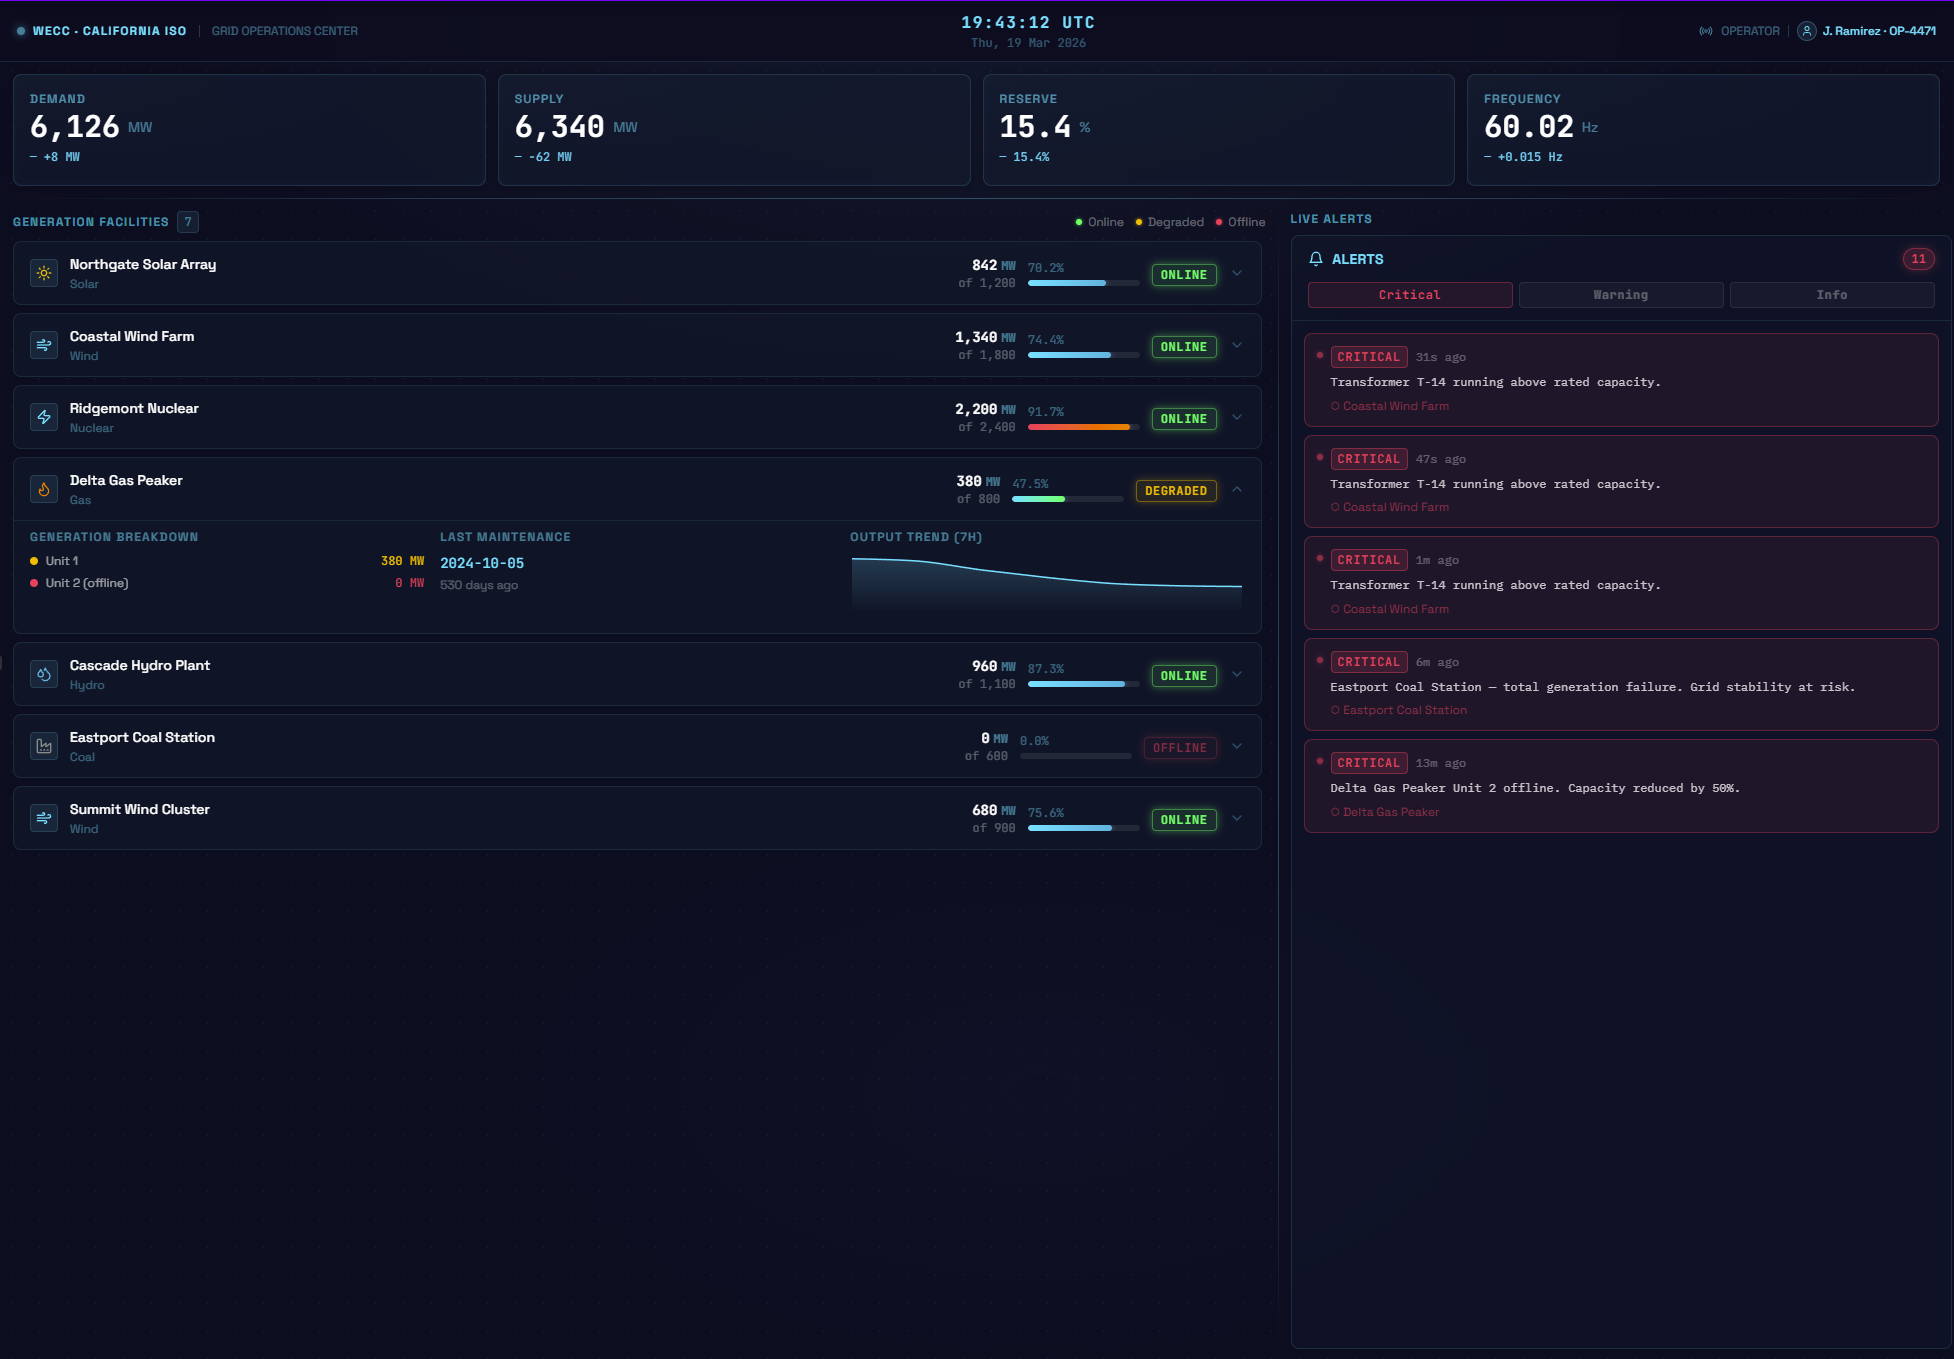Expand the Eastport Coal Station row

pos(1237,746)
